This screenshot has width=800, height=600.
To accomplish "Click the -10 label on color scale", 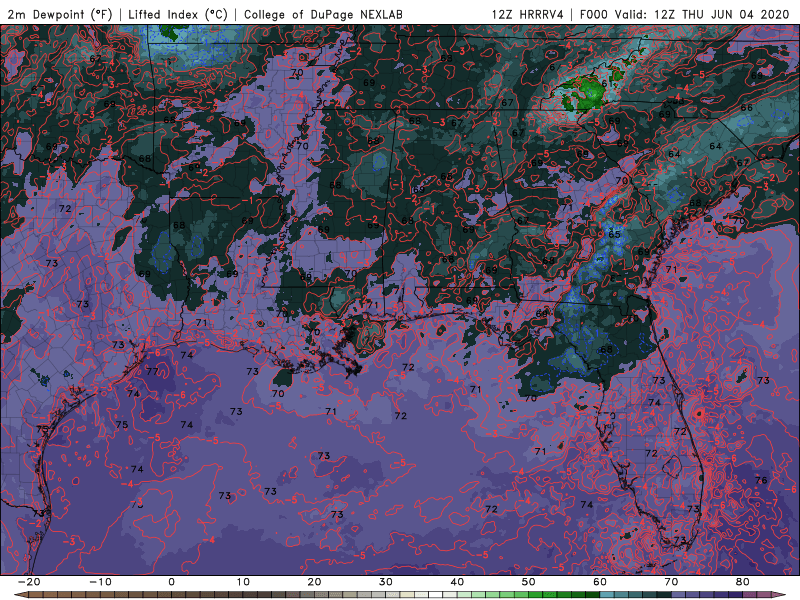I will [100, 582].
